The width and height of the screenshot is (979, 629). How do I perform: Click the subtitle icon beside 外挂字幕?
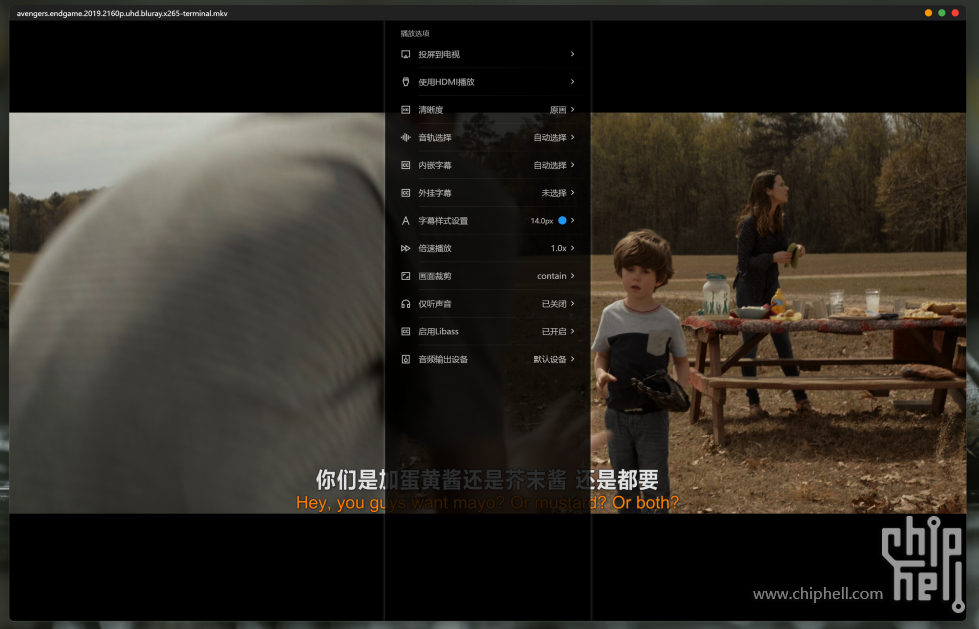[405, 193]
